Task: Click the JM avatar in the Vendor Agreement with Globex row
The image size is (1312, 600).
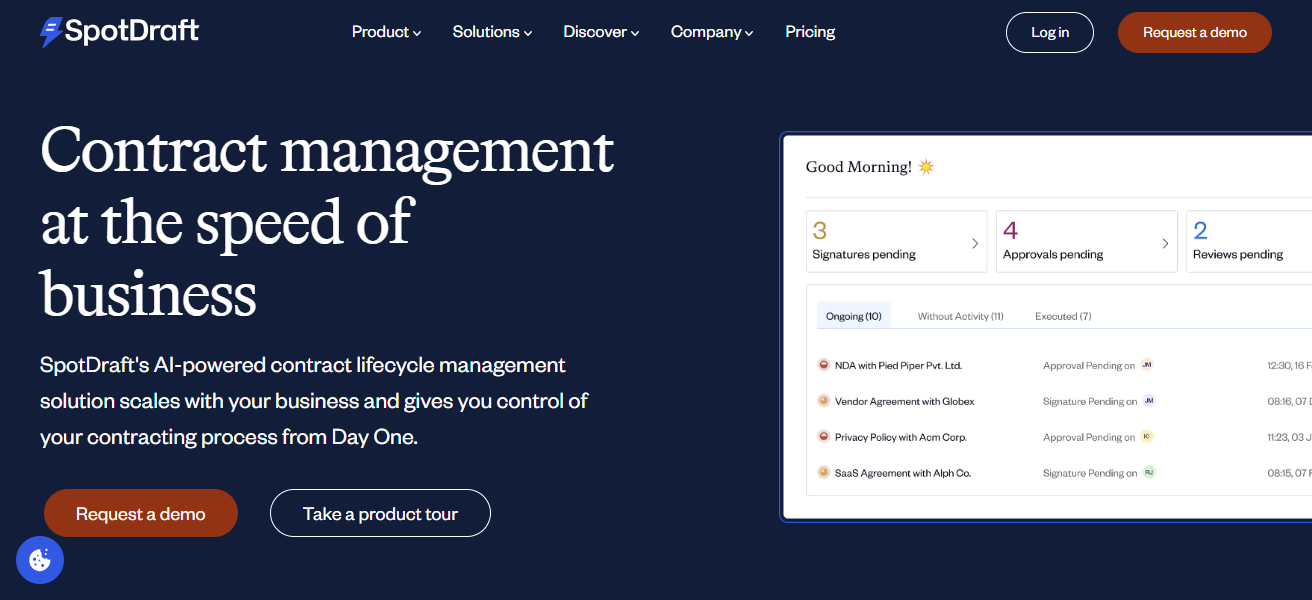Action: click(x=1149, y=401)
